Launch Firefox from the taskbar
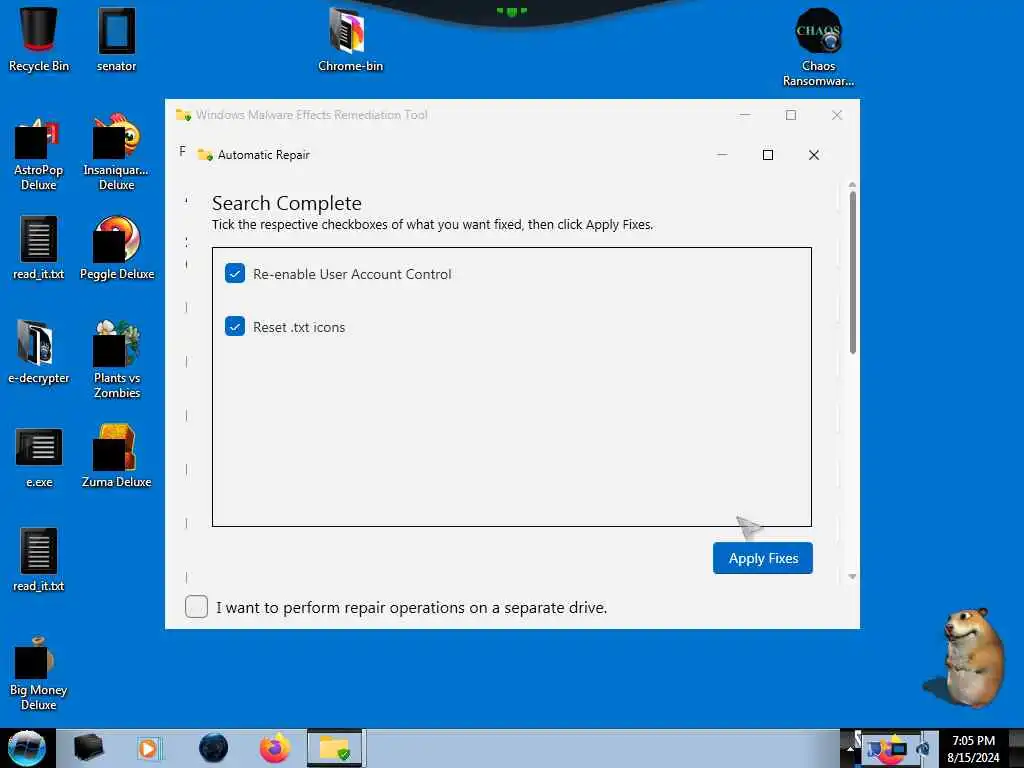 (x=275, y=748)
